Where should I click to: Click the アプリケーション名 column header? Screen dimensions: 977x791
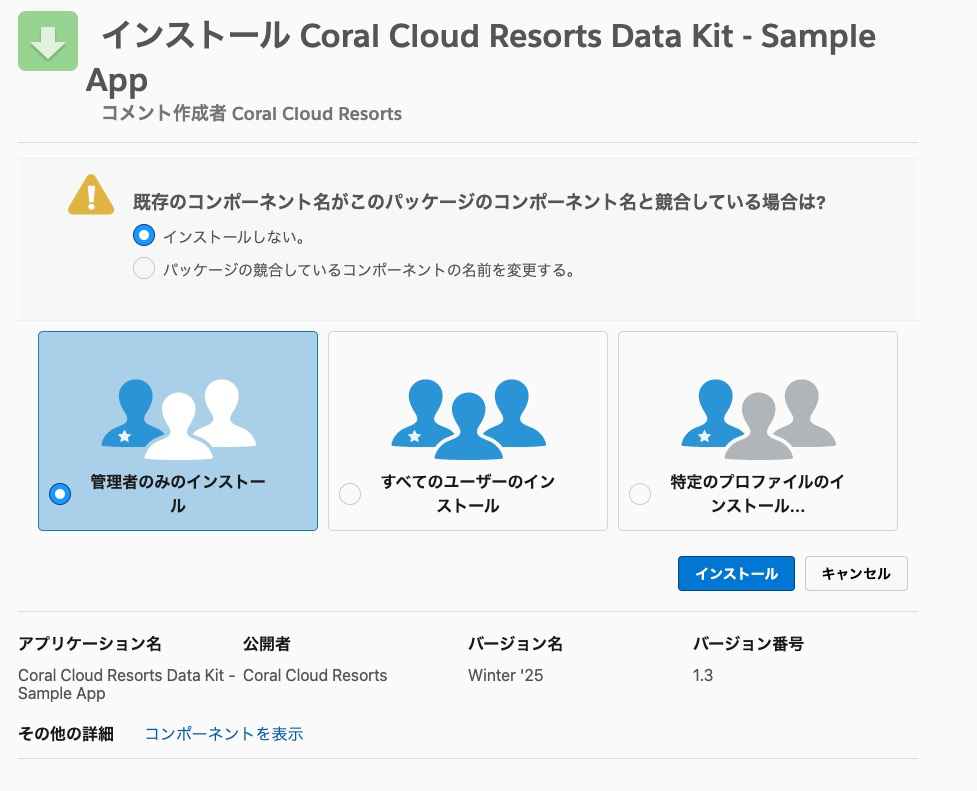90,643
